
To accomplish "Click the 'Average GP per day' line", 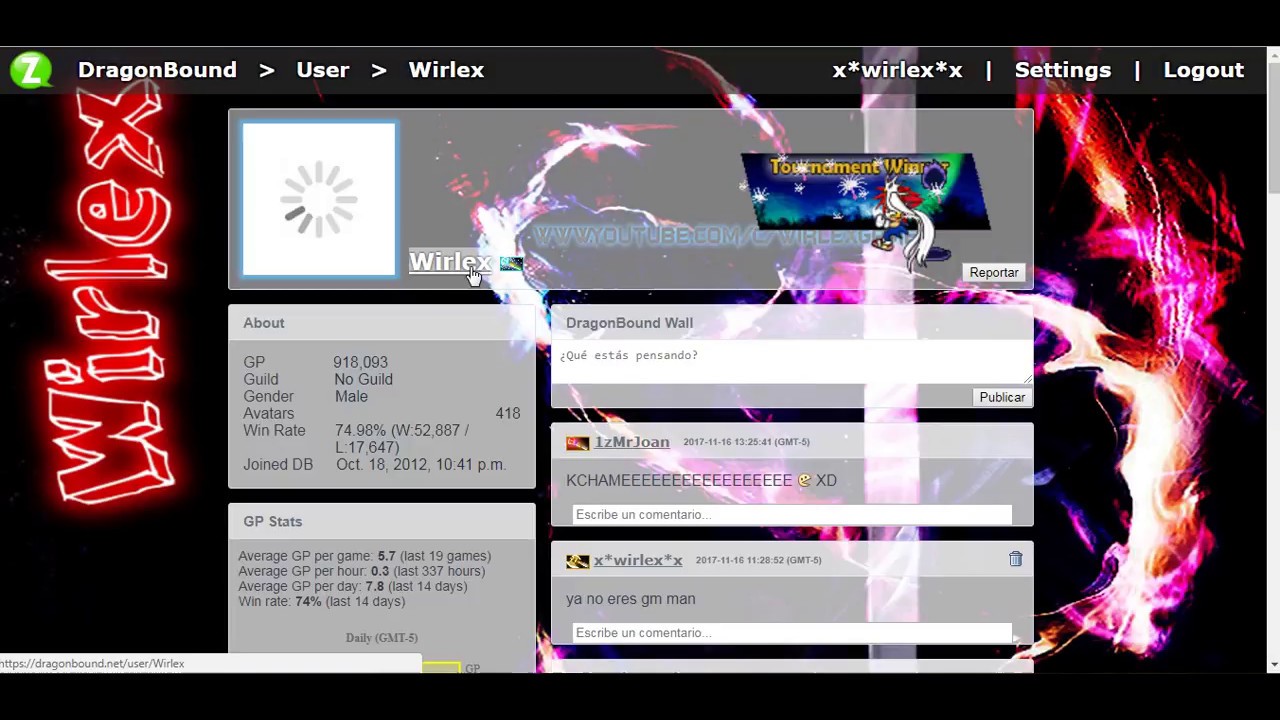I will (352, 586).
